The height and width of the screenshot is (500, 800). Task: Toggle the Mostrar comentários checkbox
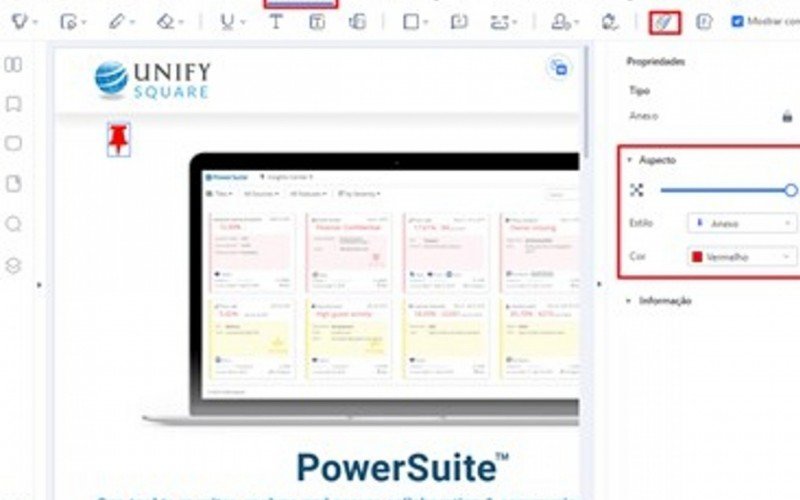(x=737, y=21)
